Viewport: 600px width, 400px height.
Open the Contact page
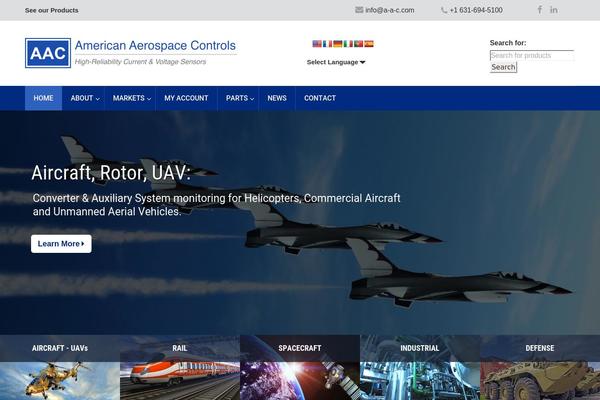click(x=320, y=98)
